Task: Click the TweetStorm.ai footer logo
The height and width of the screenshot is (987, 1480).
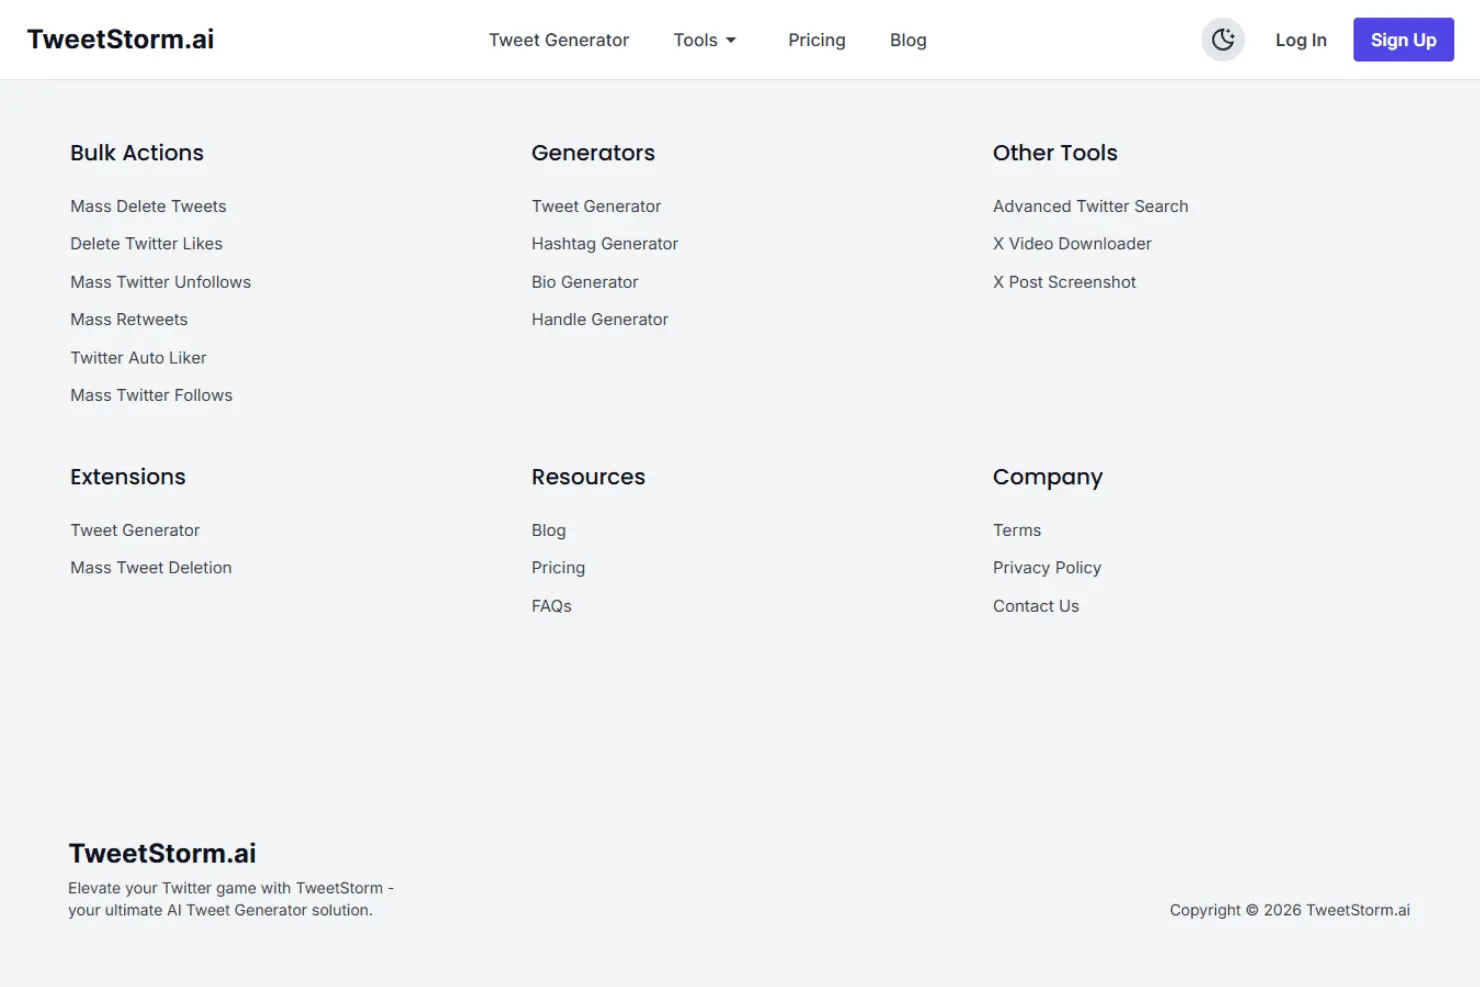Action: point(162,853)
